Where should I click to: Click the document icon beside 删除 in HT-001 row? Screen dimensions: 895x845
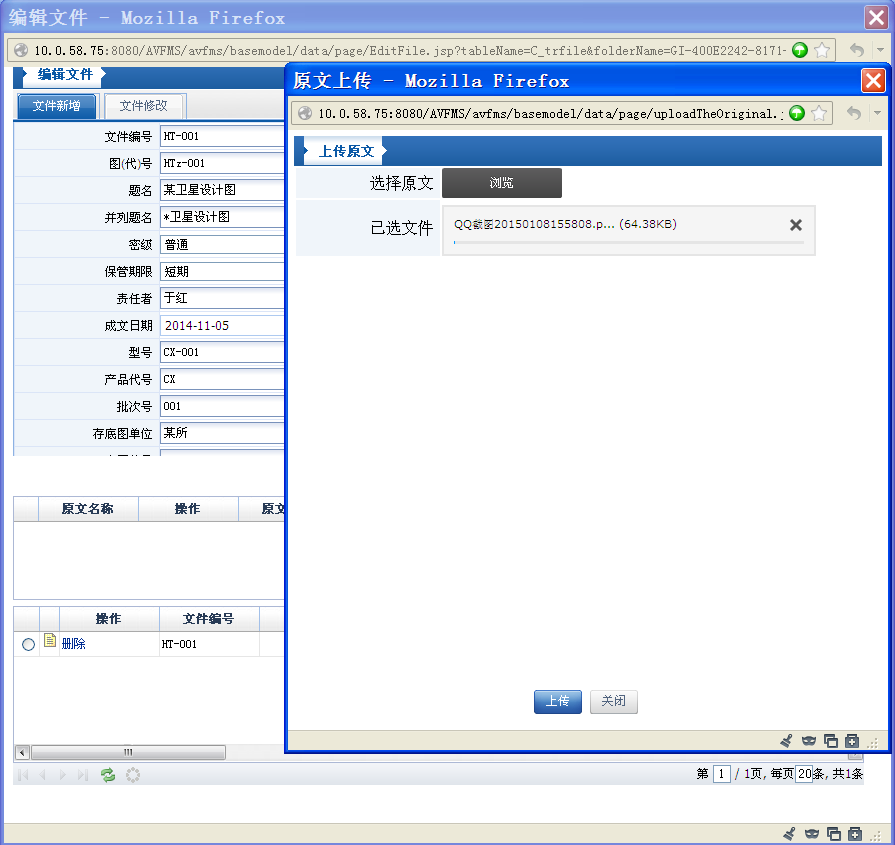(x=50, y=642)
